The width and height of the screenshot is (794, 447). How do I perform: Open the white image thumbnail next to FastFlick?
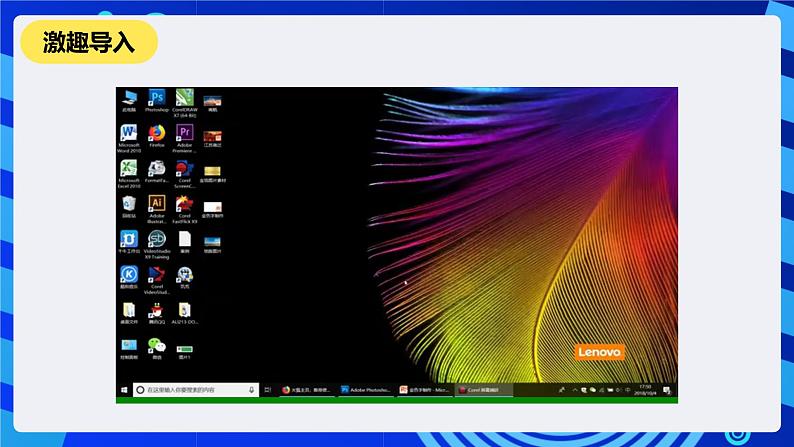tap(213, 209)
